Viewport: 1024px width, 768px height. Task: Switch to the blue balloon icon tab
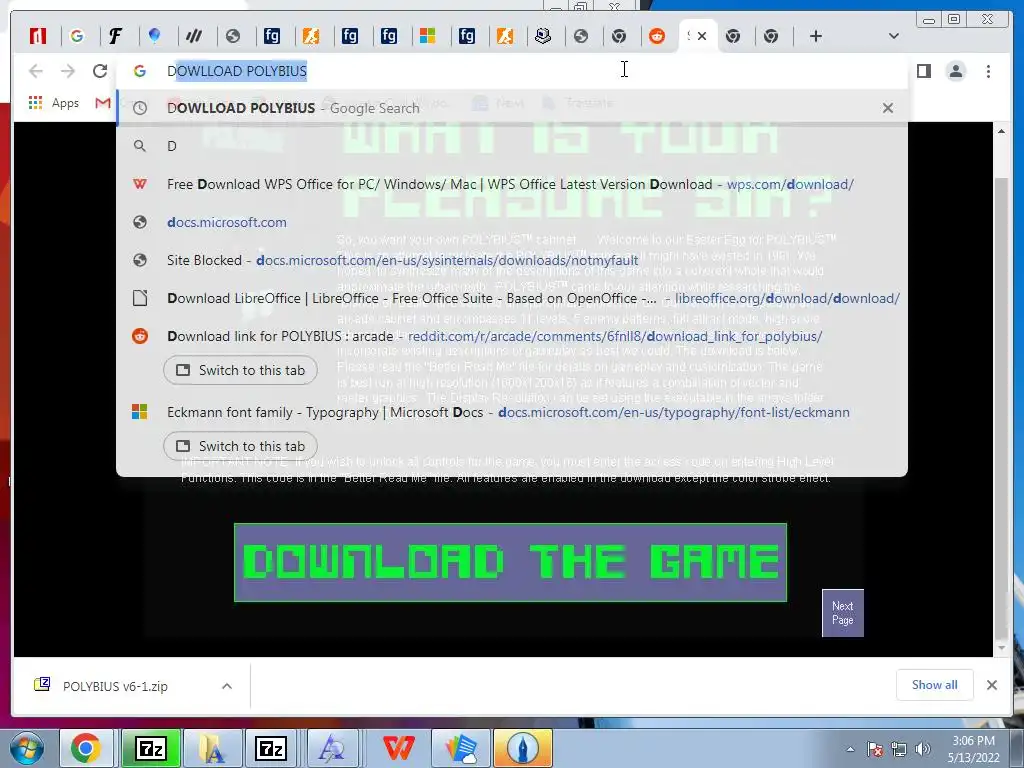pyautogui.click(x=155, y=36)
